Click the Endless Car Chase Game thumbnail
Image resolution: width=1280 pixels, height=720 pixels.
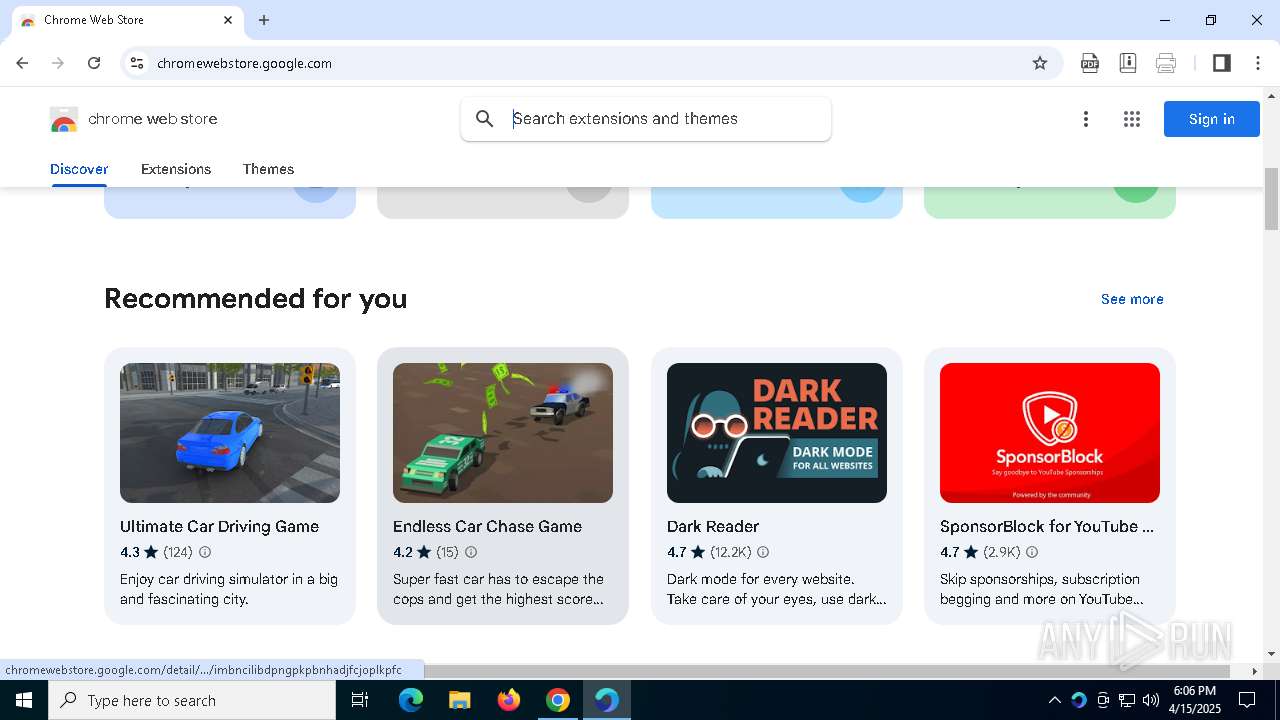[x=503, y=433]
